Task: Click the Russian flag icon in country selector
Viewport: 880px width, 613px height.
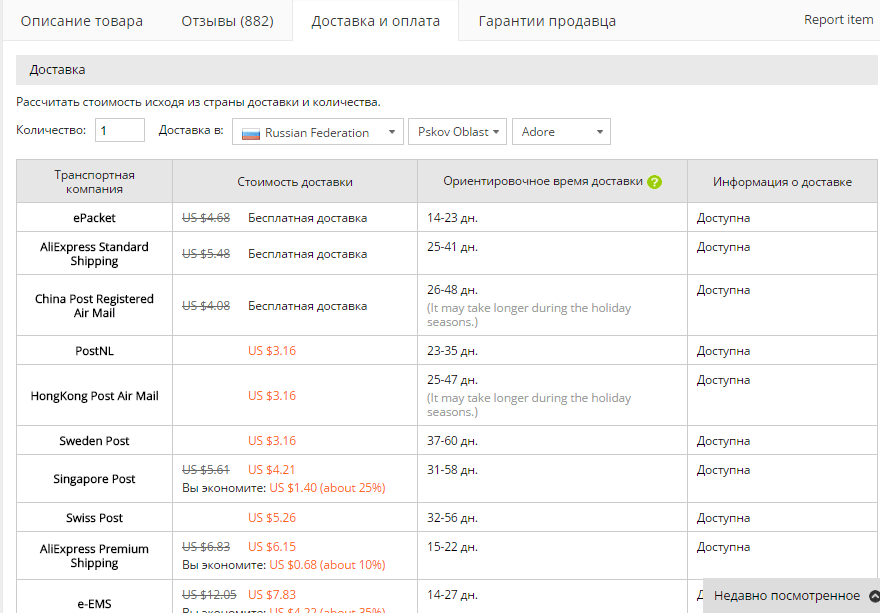Action: coord(251,133)
